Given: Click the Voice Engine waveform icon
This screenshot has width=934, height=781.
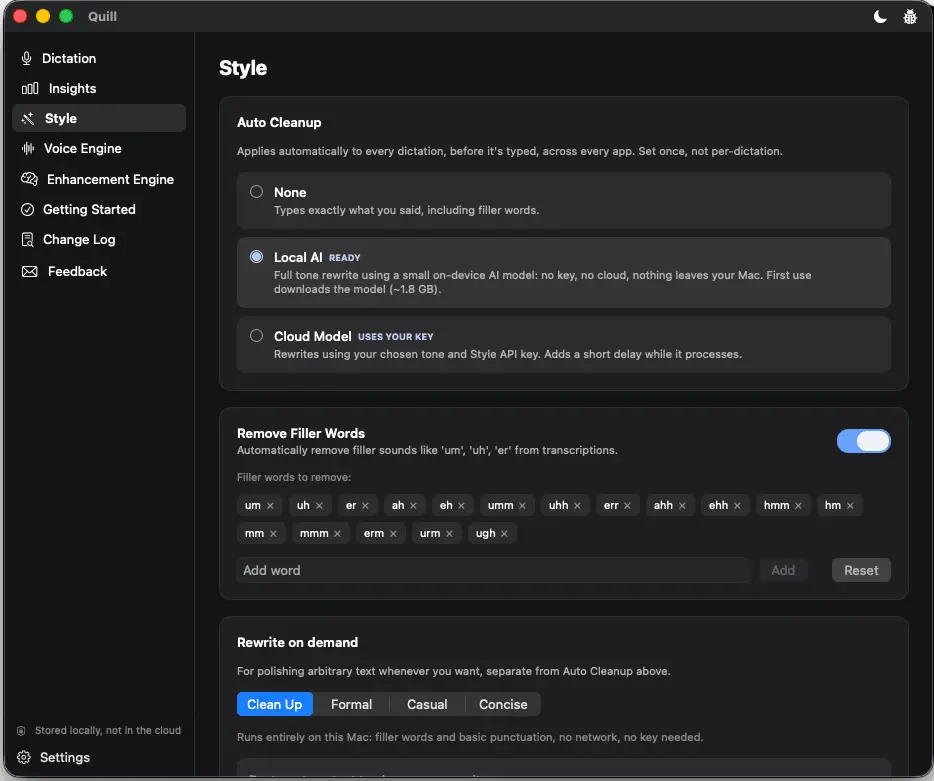Looking at the screenshot, I should pos(28,148).
